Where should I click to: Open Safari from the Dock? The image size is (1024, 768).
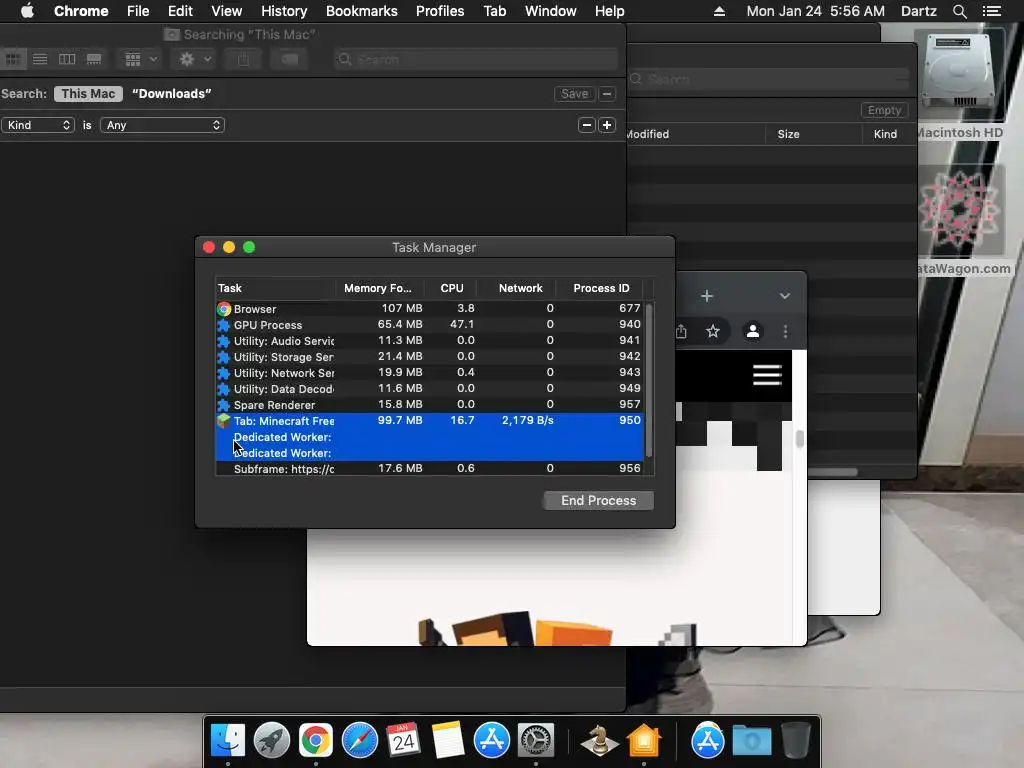click(x=360, y=740)
